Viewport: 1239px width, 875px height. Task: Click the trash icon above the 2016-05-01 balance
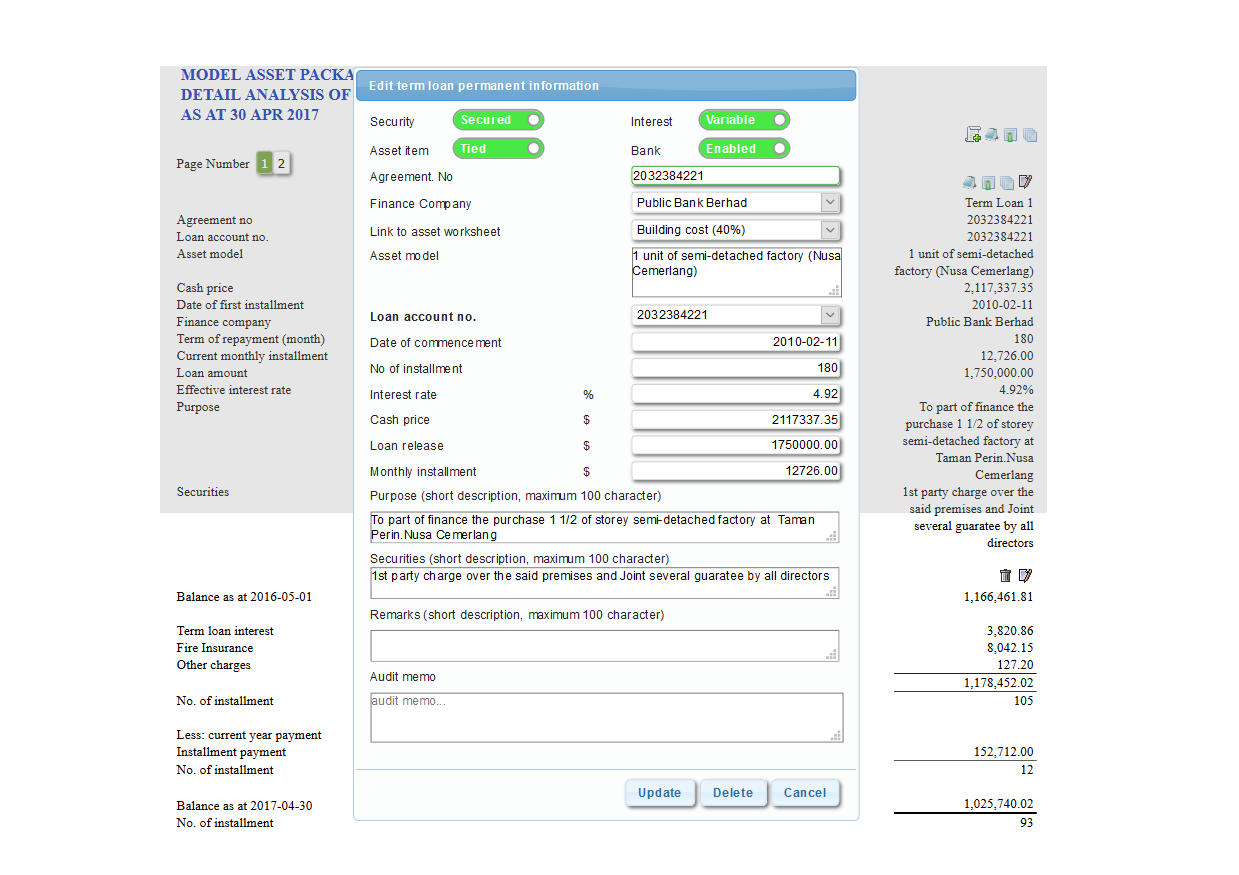pos(1006,575)
